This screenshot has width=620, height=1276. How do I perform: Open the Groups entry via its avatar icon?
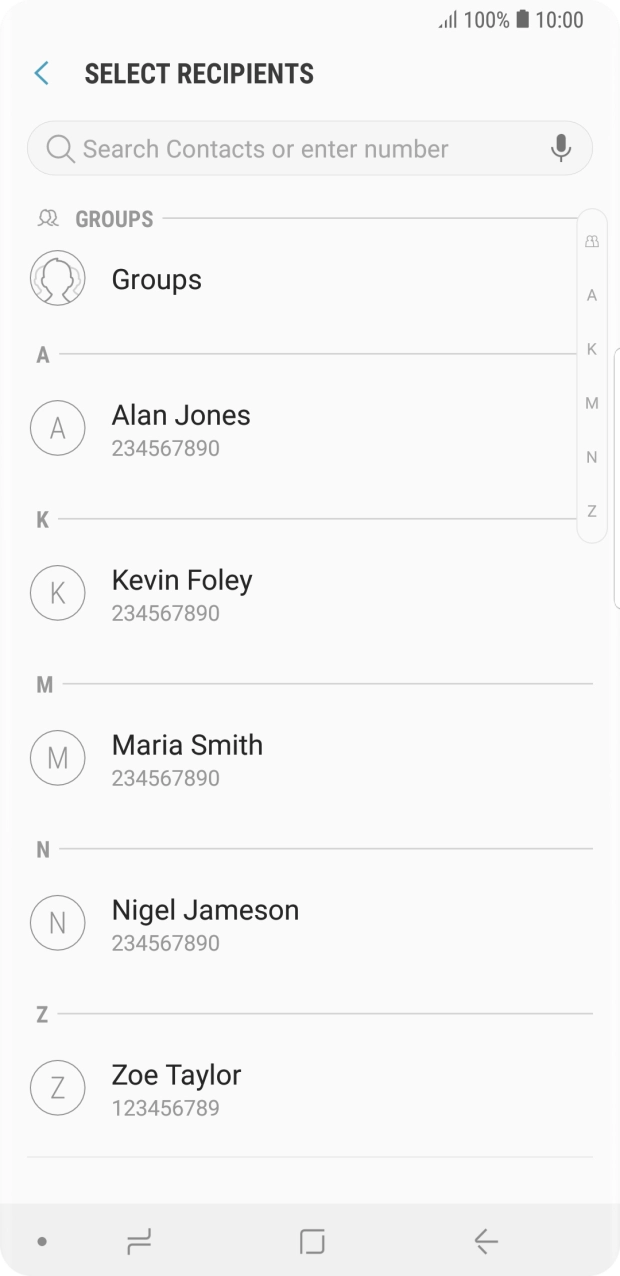coord(57,278)
